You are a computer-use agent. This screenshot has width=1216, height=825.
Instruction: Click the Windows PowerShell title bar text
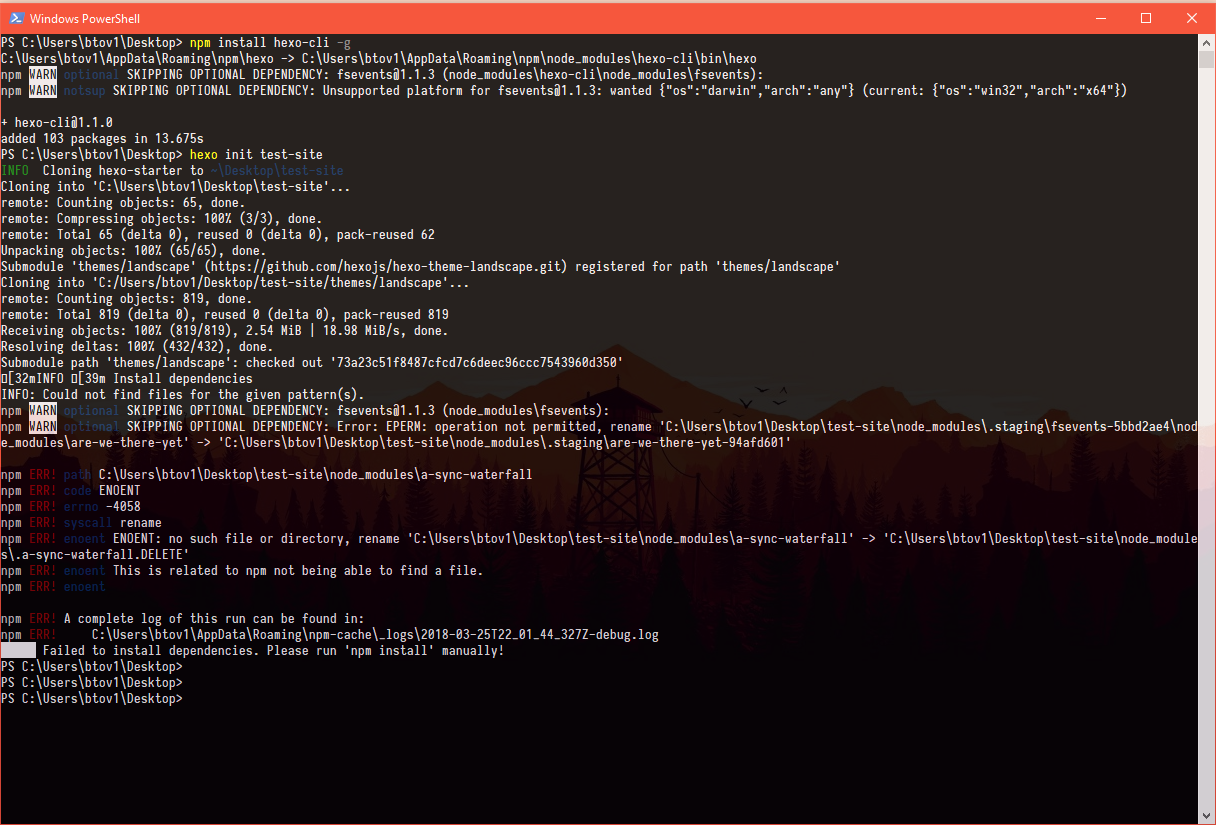pyautogui.click(x=84, y=18)
